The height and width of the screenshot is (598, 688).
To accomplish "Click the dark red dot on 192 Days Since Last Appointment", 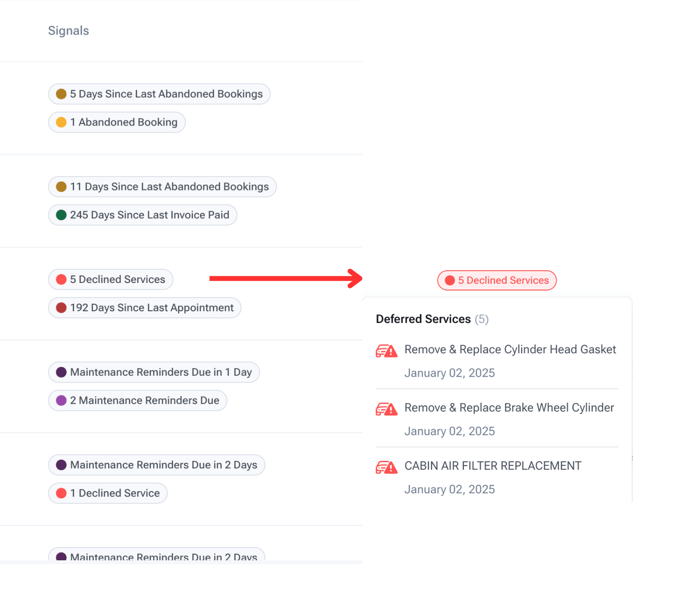I will pos(61,308).
